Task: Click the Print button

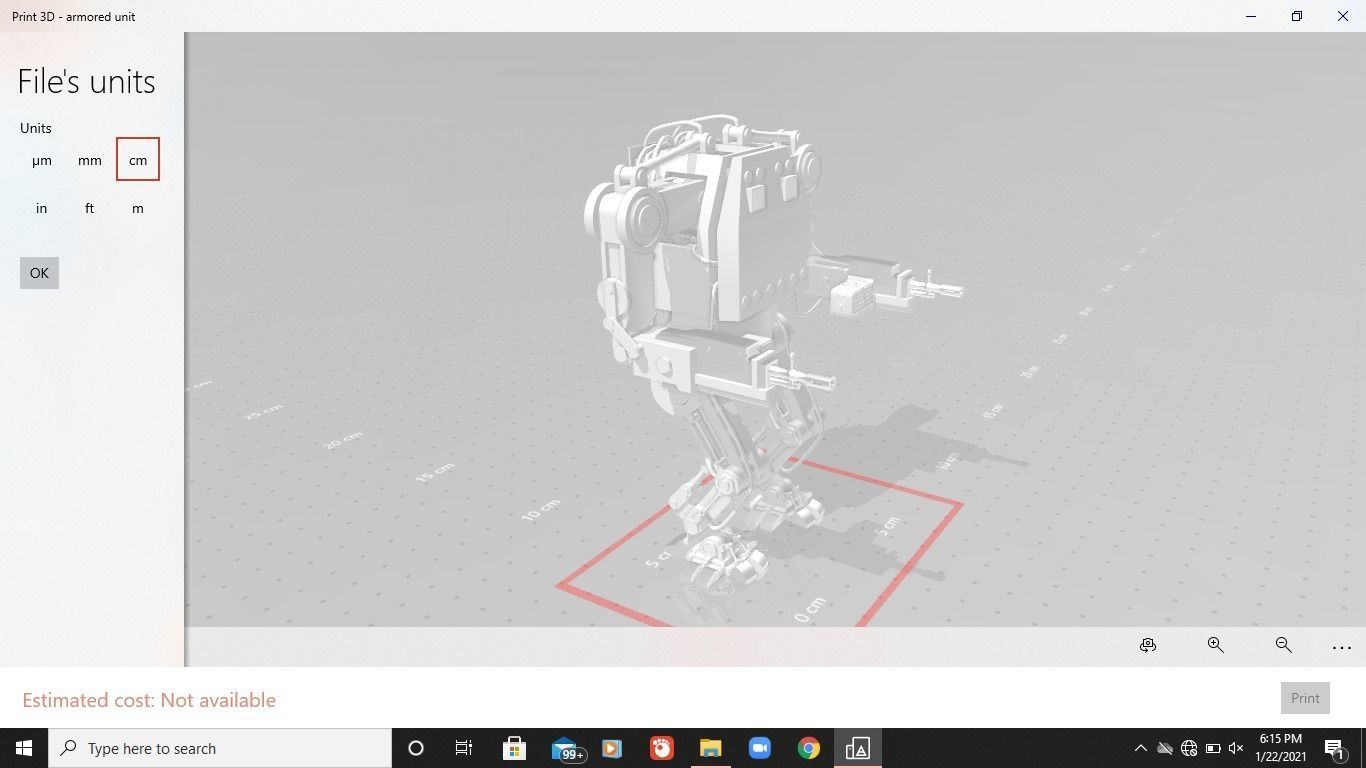Action: point(1305,698)
